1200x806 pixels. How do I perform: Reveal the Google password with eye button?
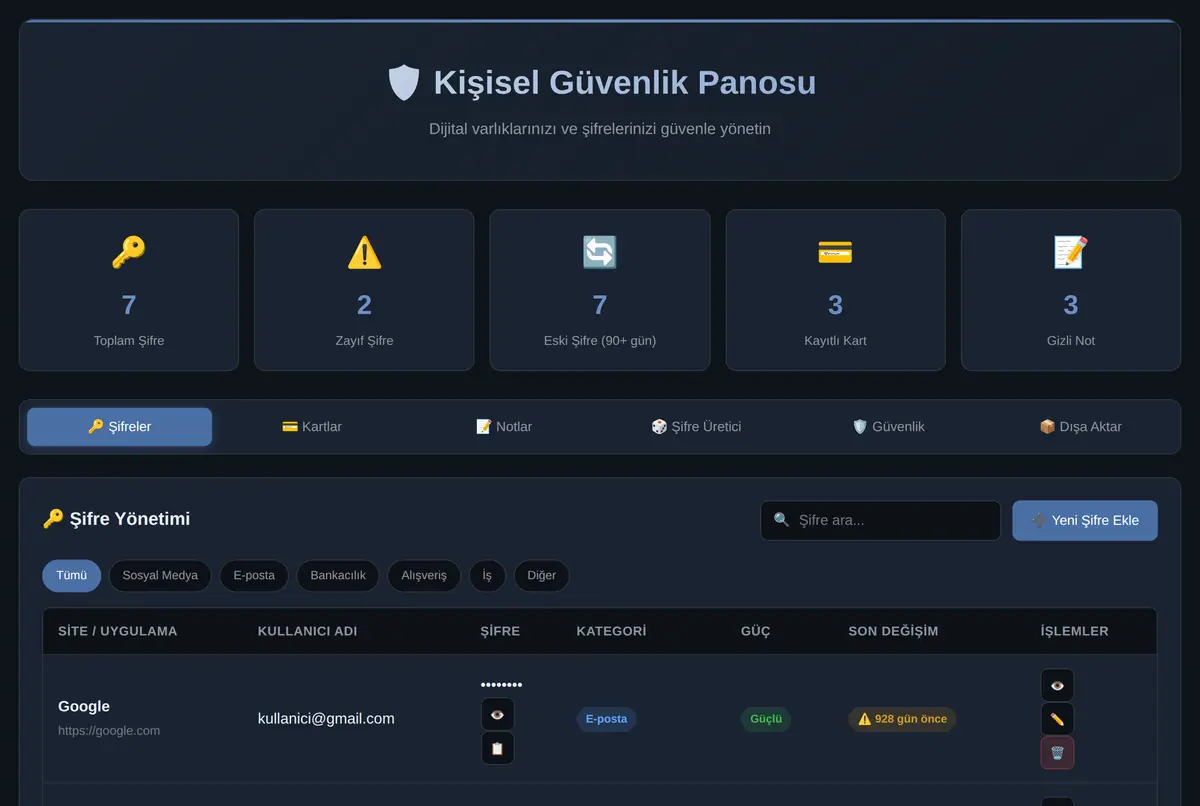click(x=498, y=714)
